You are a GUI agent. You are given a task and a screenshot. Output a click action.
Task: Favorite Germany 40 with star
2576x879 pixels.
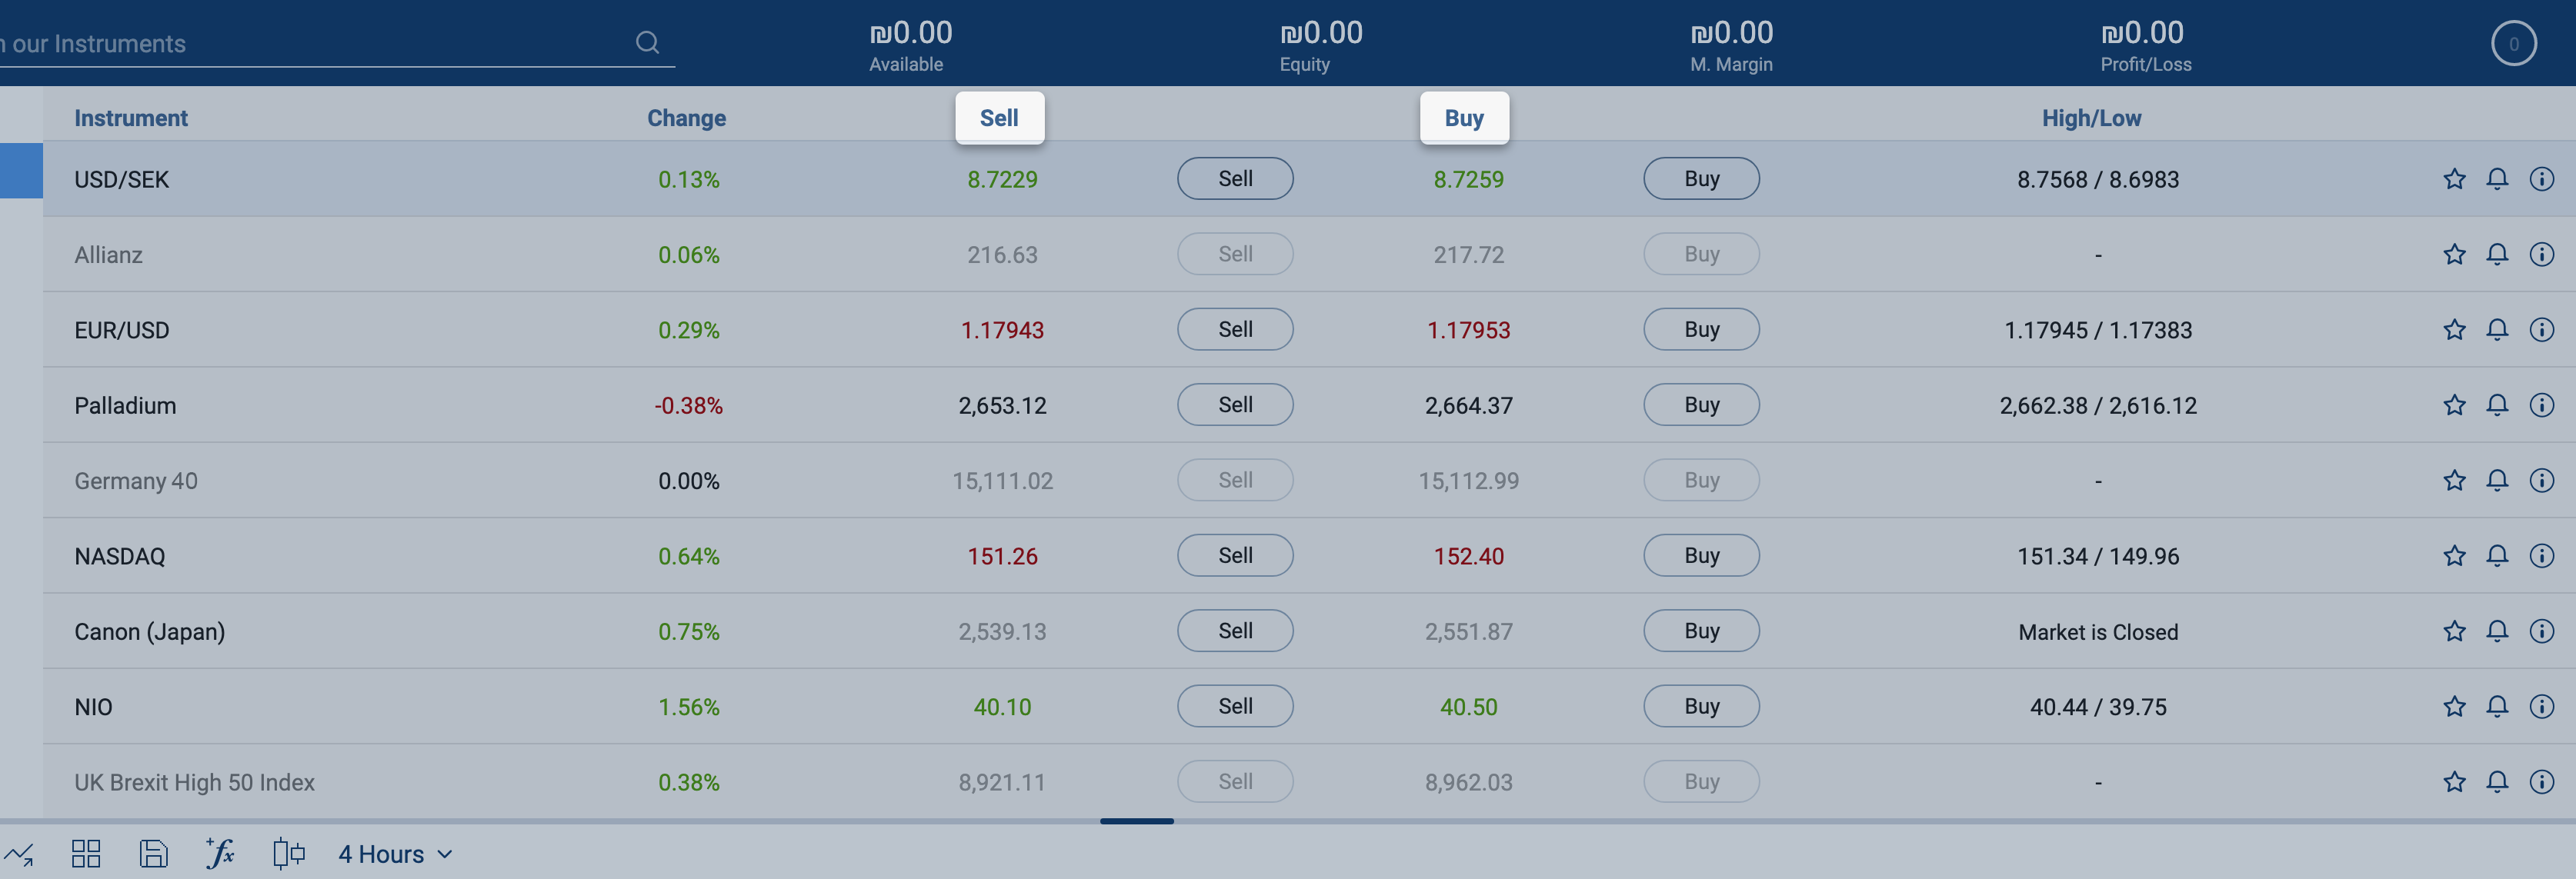[2454, 480]
